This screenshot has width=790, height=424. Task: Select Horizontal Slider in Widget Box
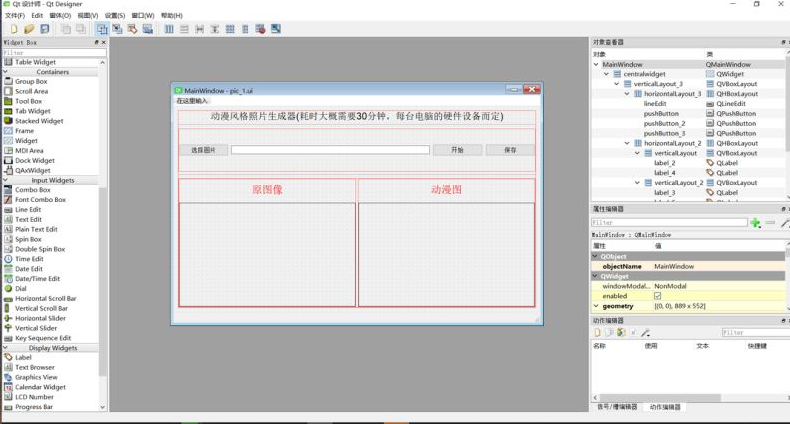[x=40, y=318]
